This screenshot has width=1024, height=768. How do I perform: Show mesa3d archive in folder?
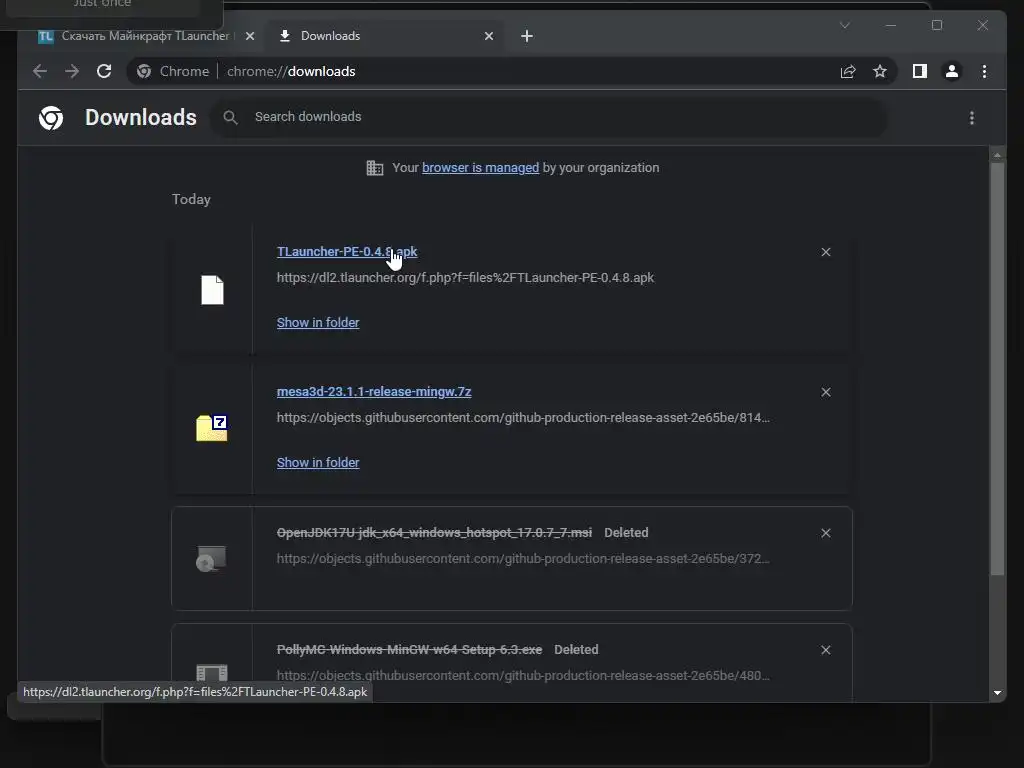point(318,462)
